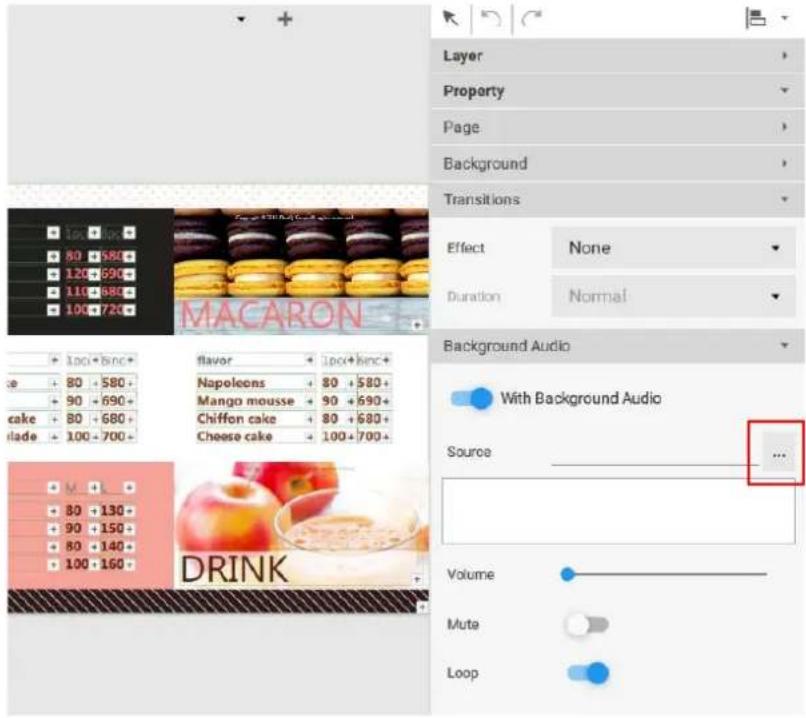Open the Effect dropdown showing None
Image resolution: width=806 pixels, height=718 pixels.
673,248
